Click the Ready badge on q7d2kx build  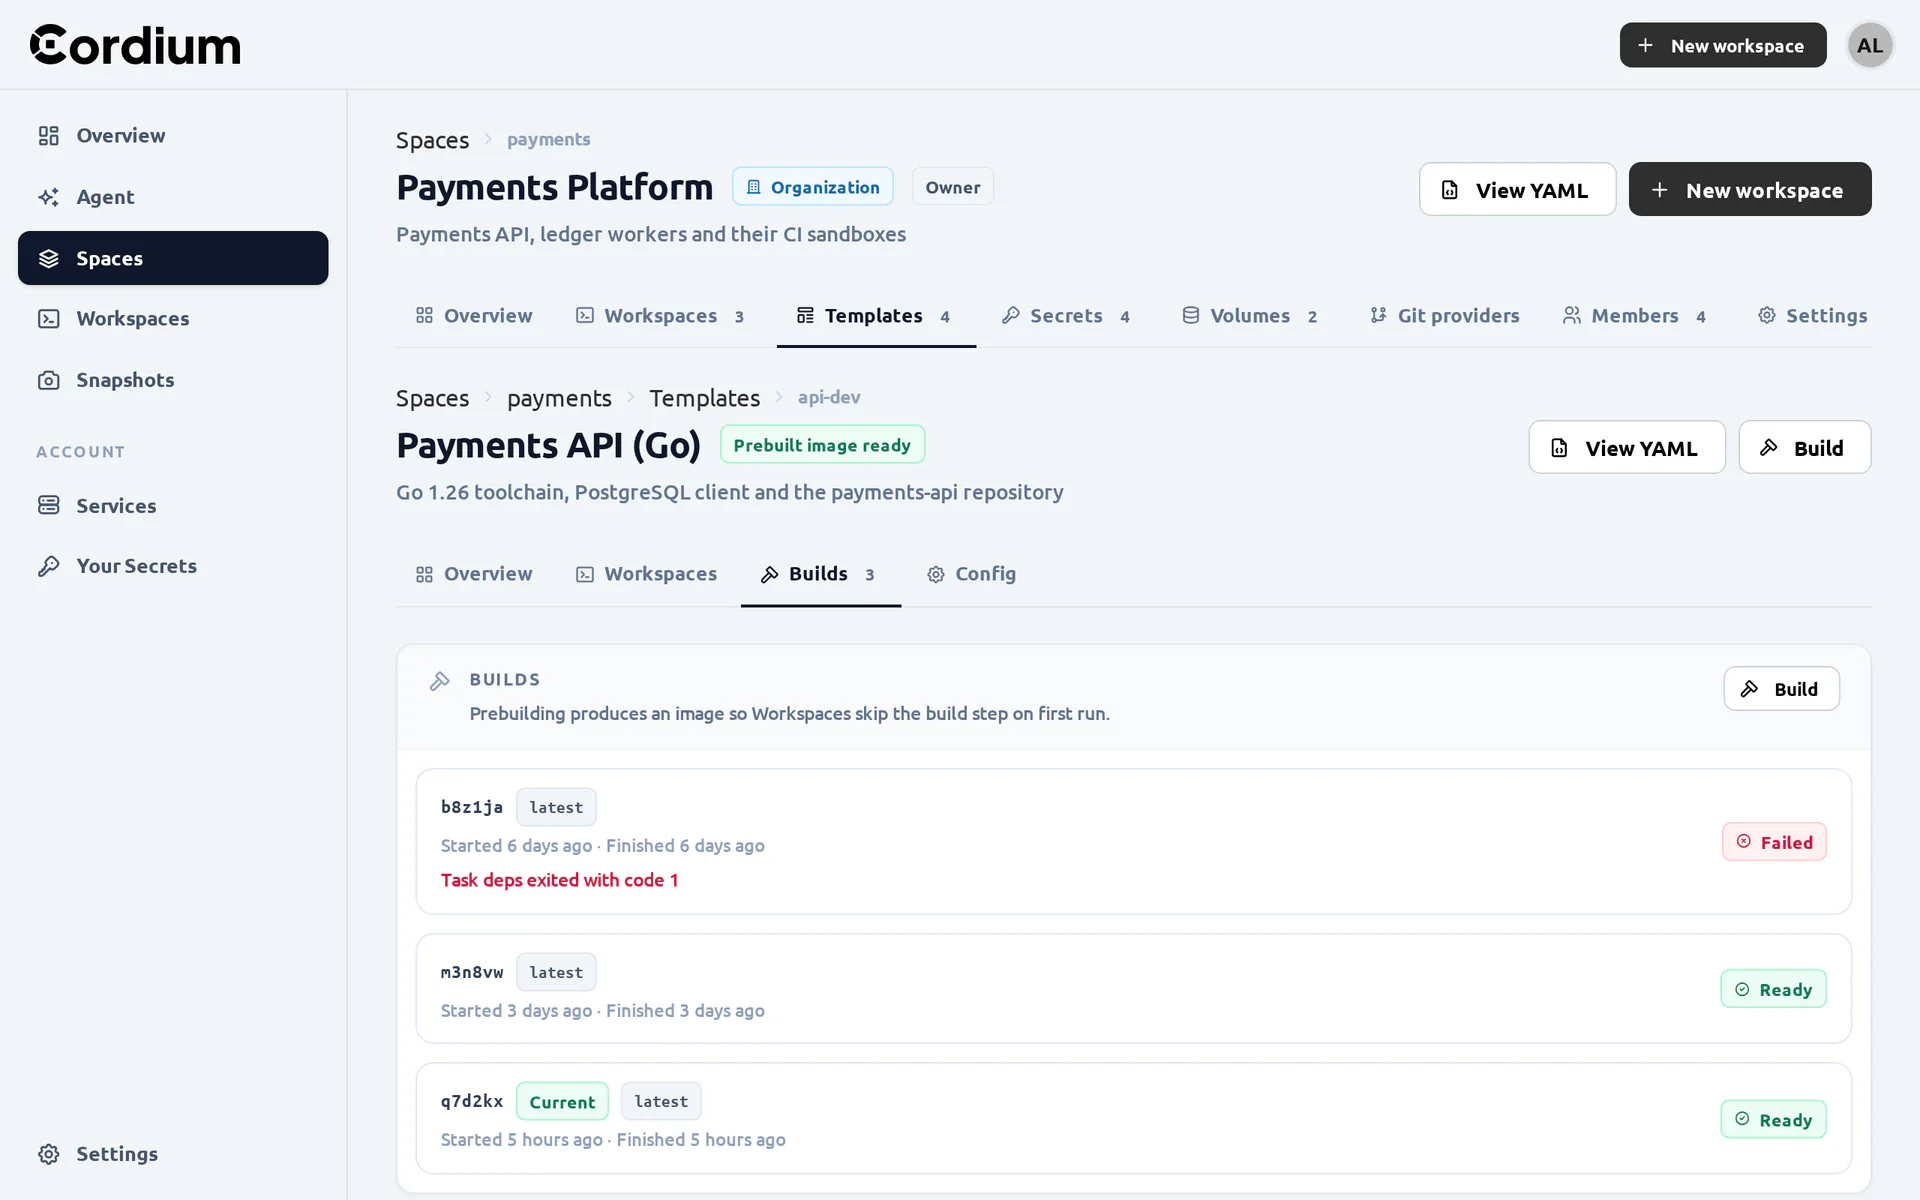pyautogui.click(x=1773, y=1119)
